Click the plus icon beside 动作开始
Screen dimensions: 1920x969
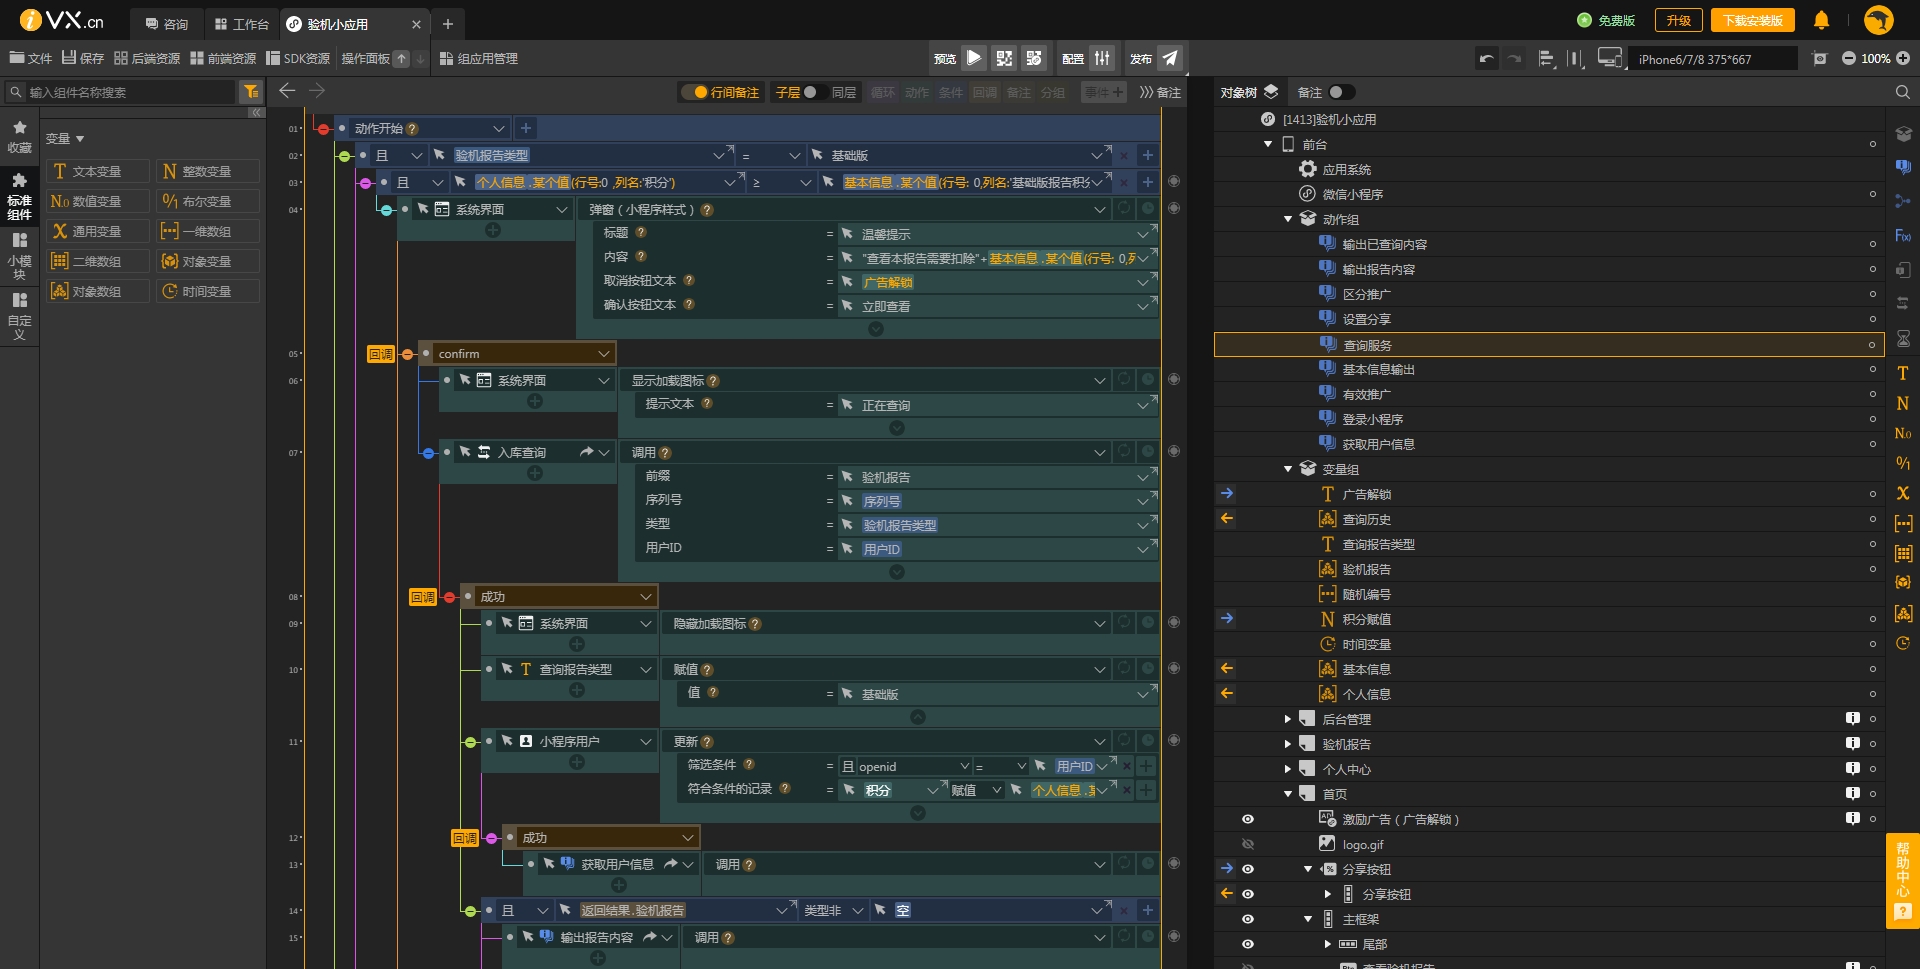point(526,128)
